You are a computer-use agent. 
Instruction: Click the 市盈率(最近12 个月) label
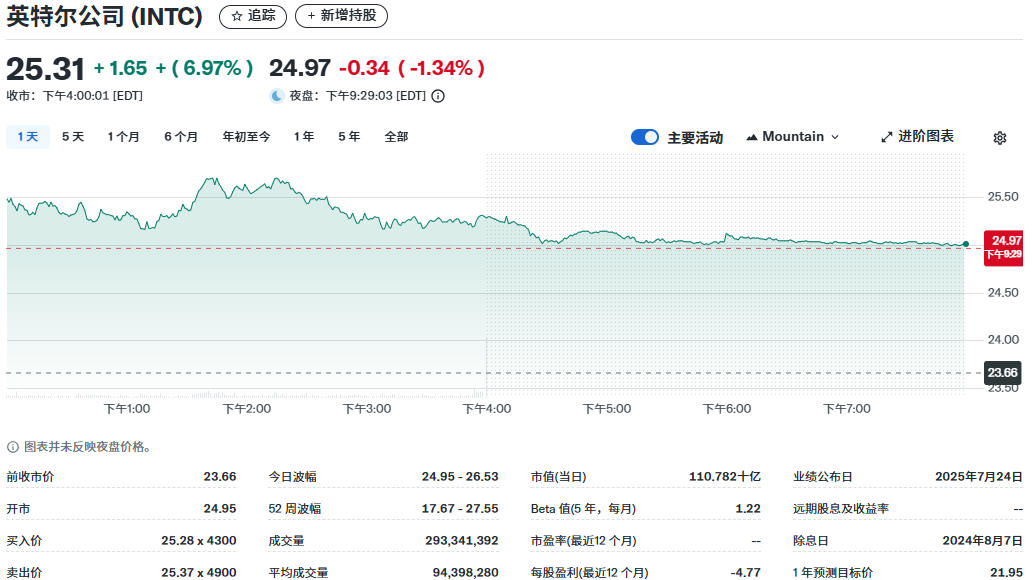(584, 540)
